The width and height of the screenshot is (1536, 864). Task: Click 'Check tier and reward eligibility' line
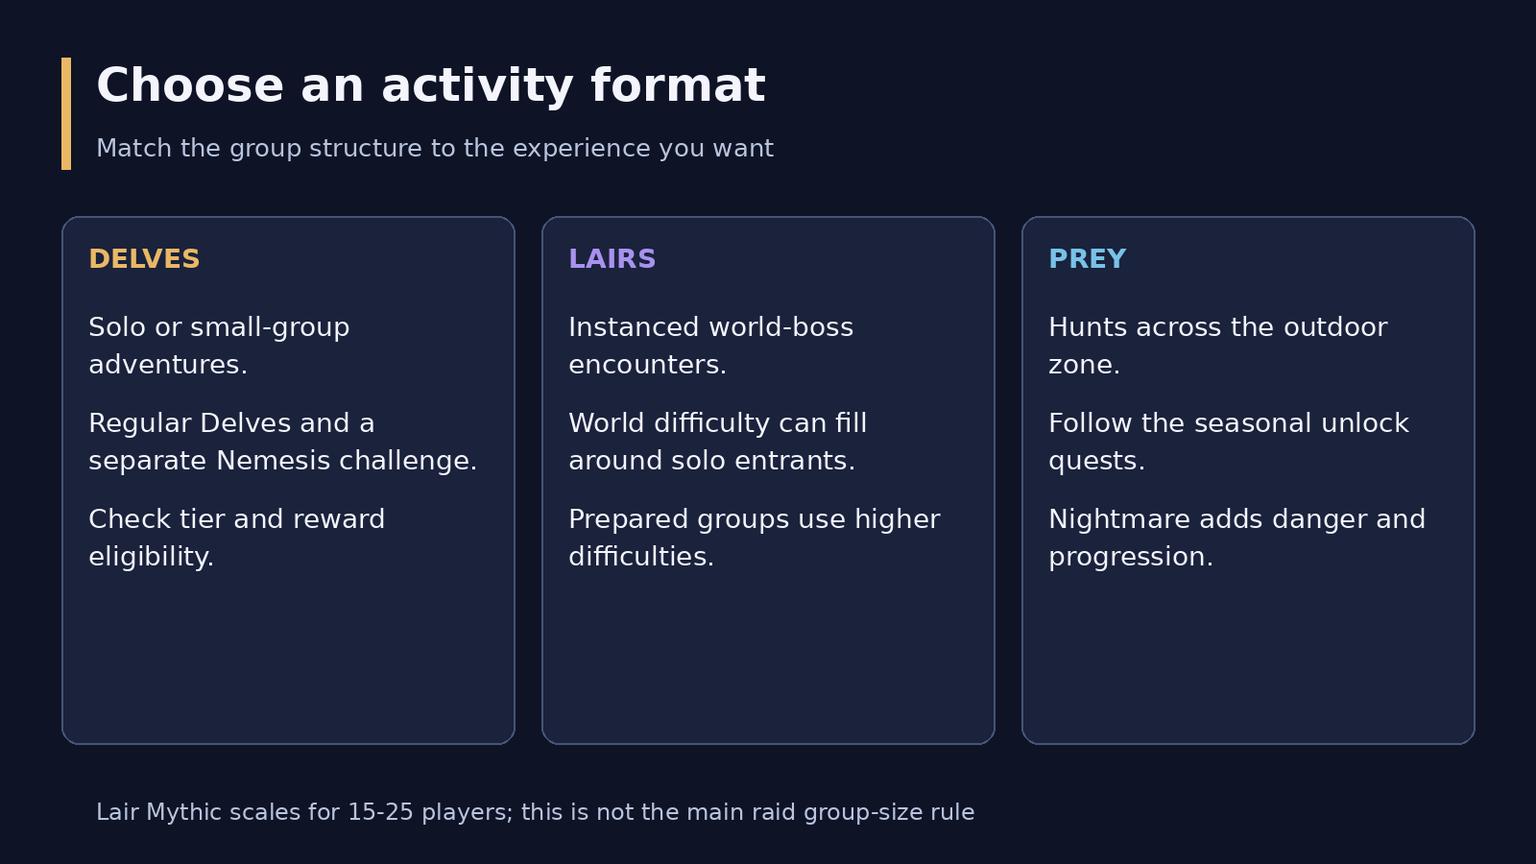(237, 538)
